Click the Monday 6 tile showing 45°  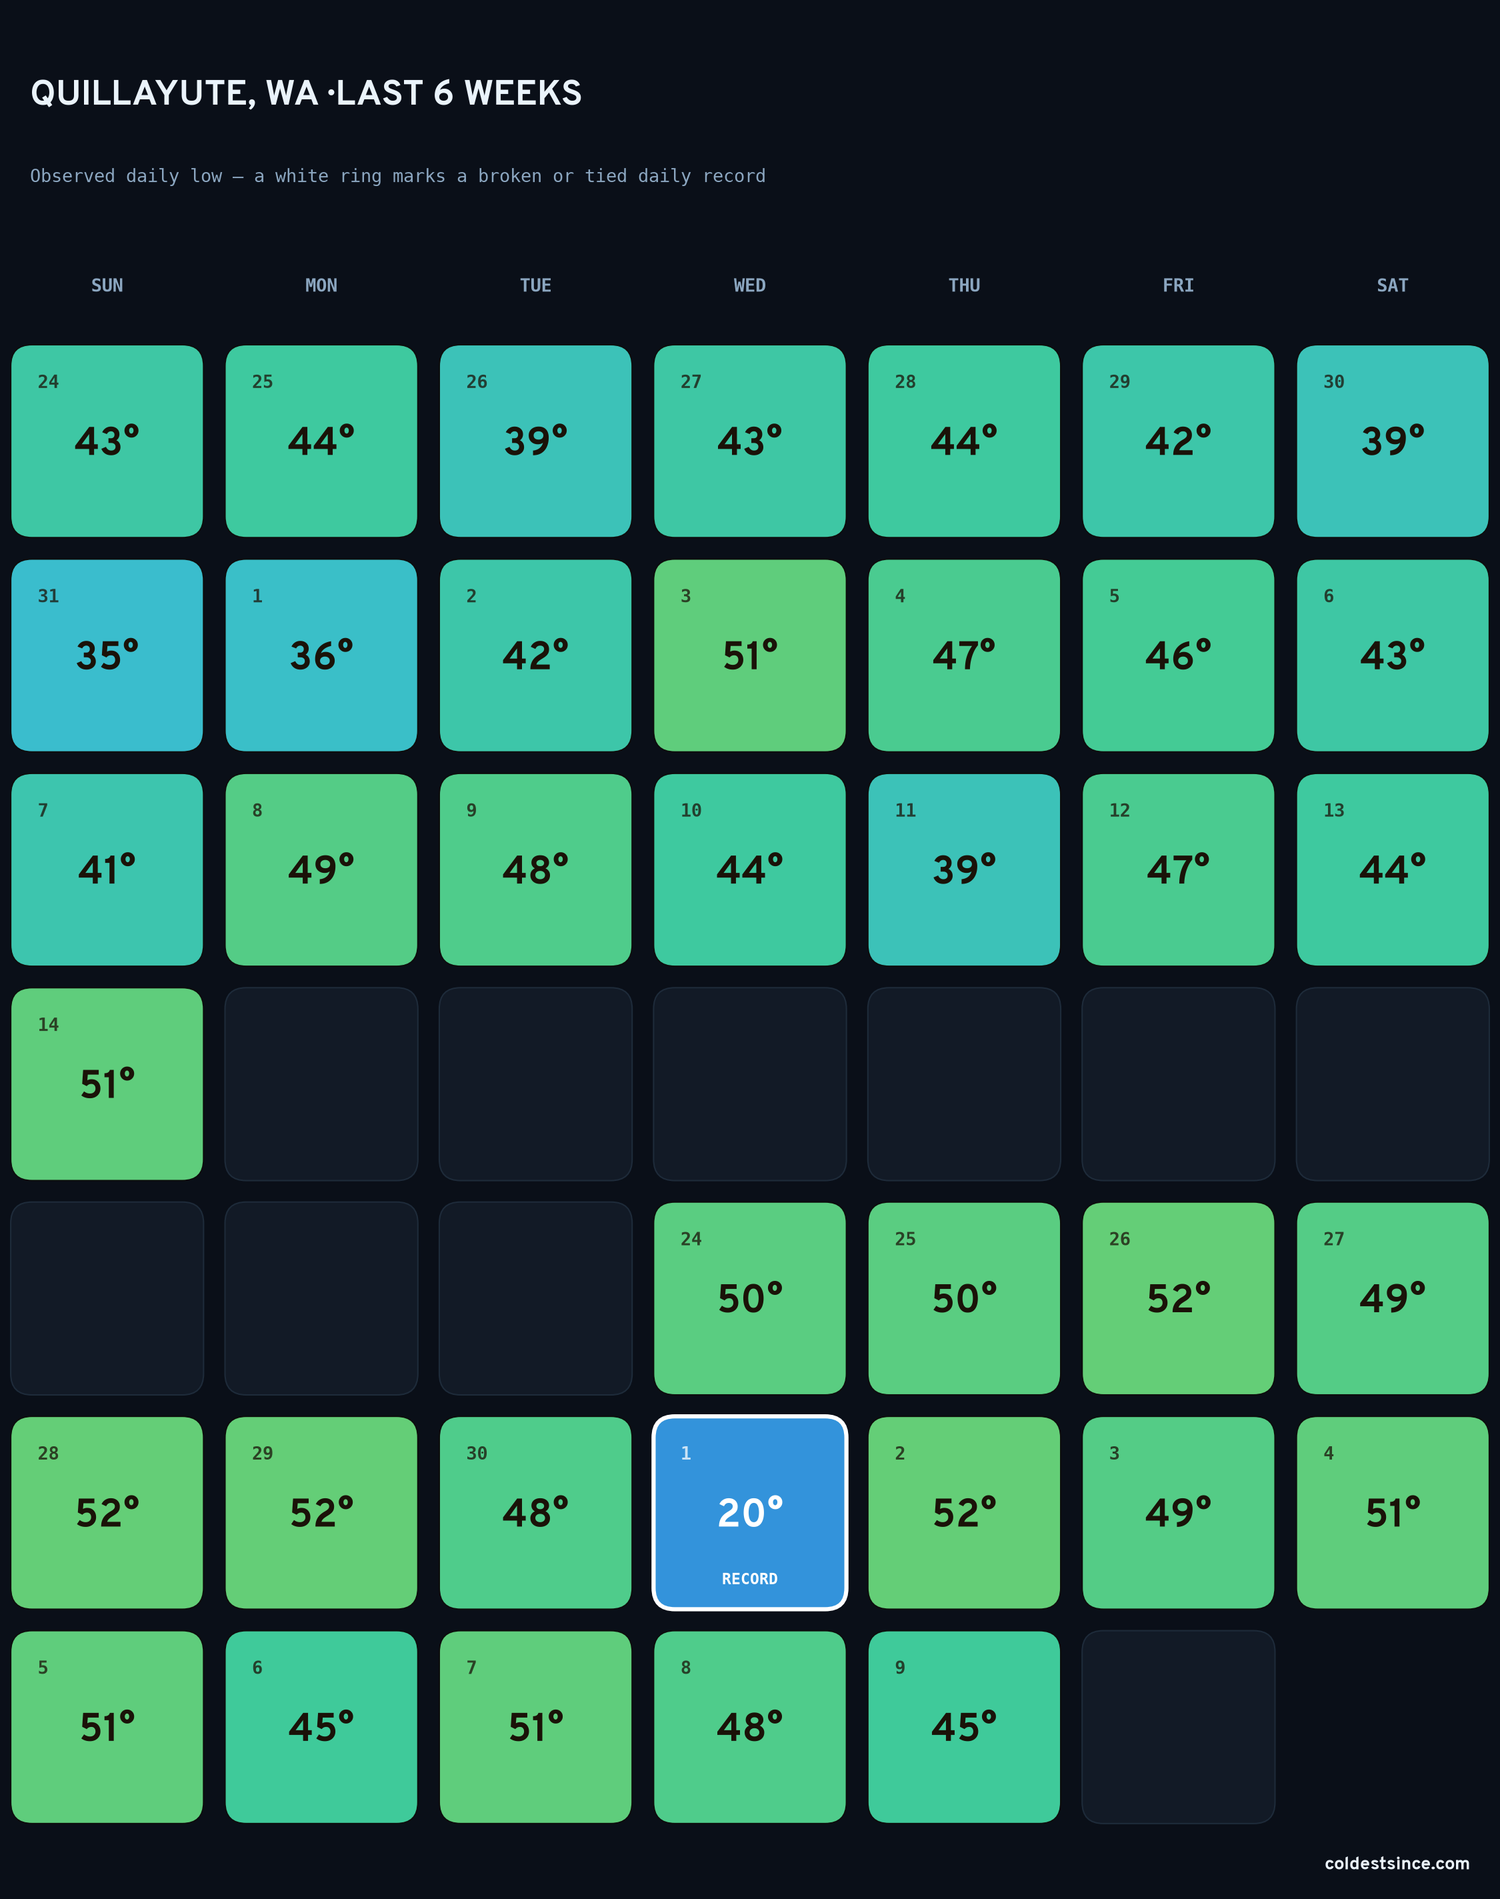[321, 1727]
